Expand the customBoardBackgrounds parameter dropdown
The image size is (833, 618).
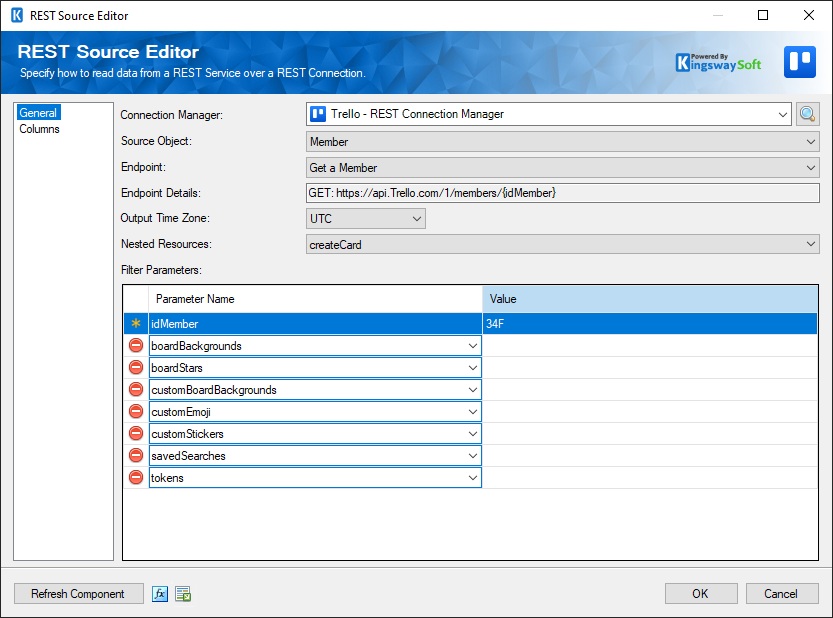pyautogui.click(x=473, y=390)
